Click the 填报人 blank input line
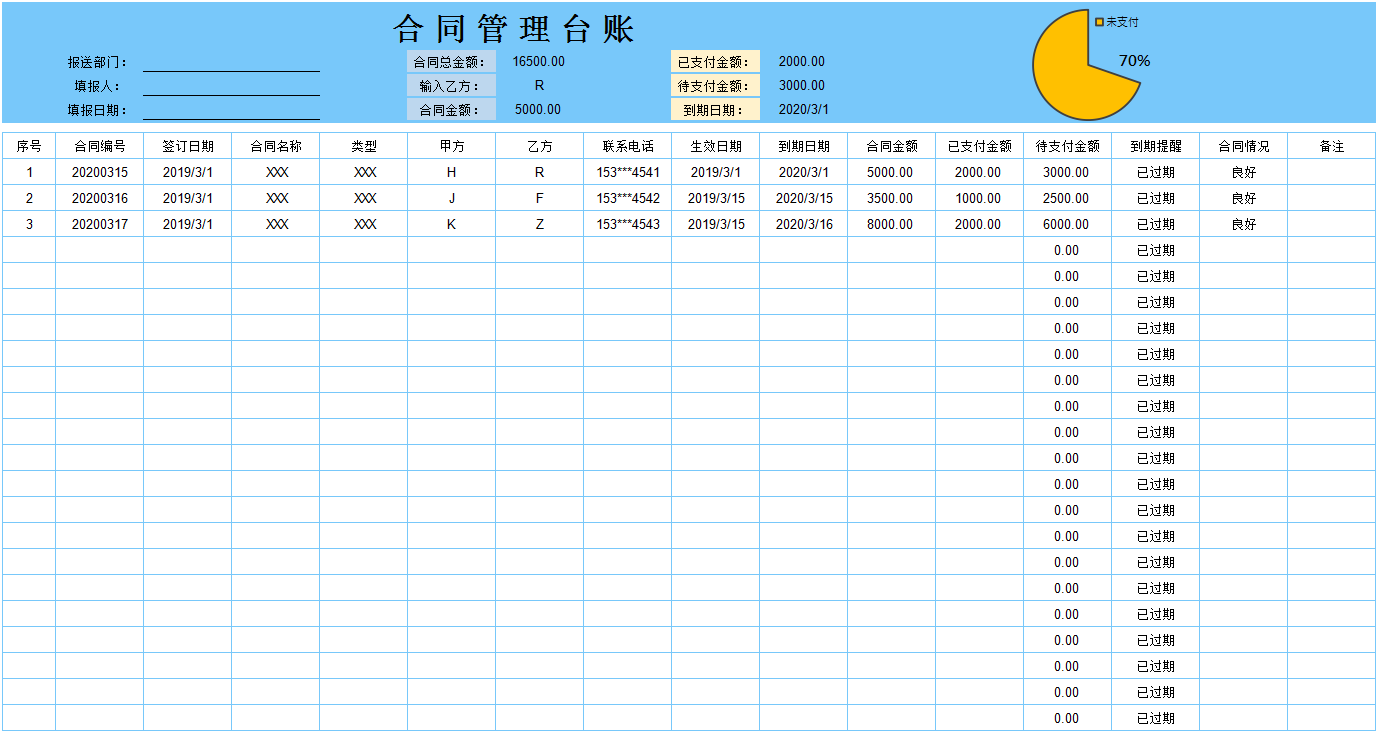1380x734 pixels. pos(231,86)
